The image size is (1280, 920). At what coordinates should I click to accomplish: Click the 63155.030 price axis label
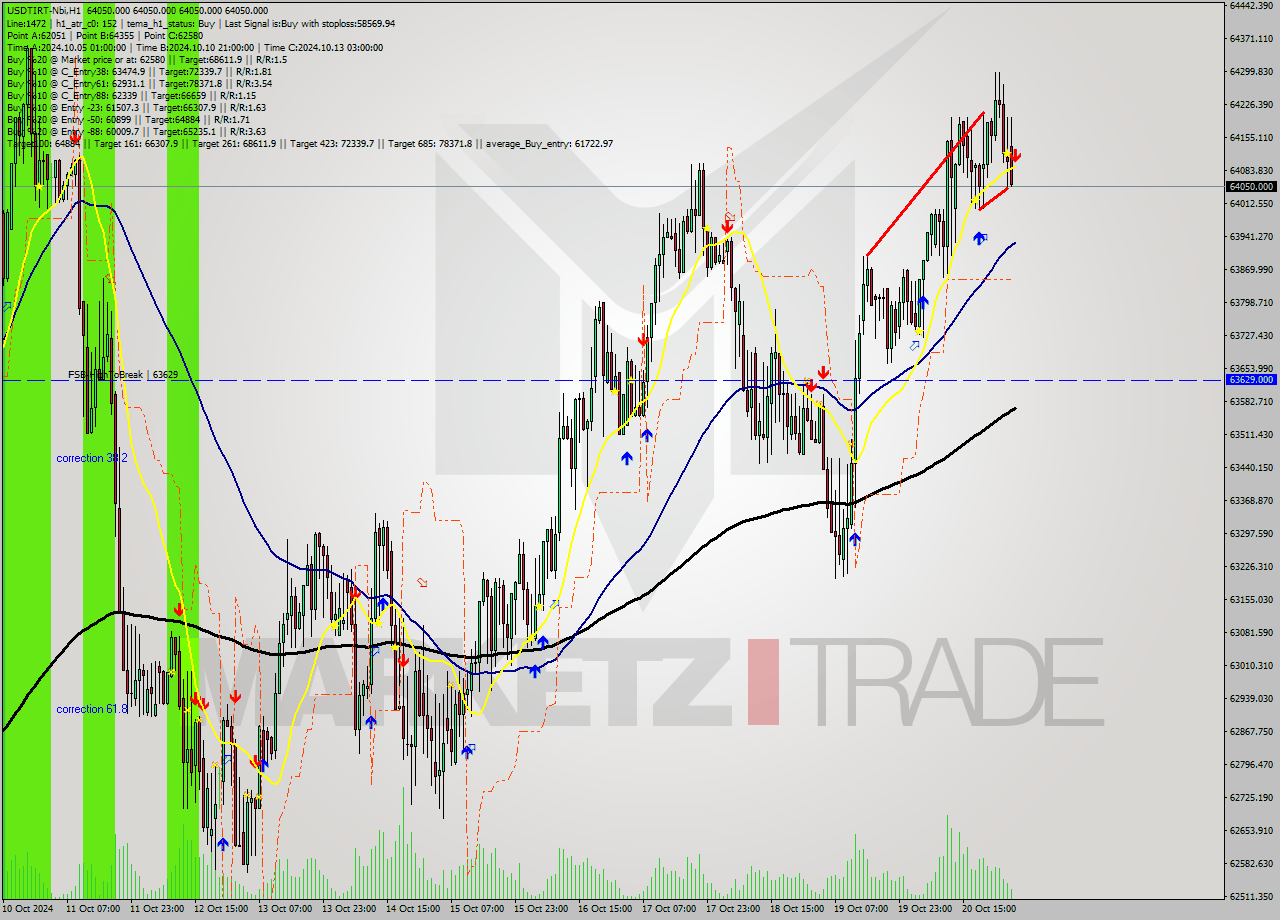point(1251,599)
